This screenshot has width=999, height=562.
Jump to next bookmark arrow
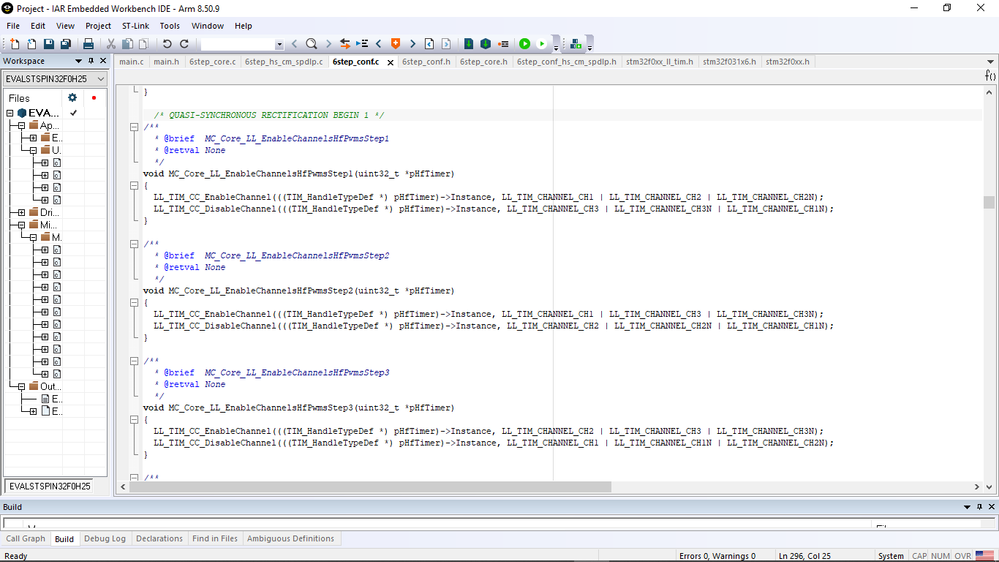point(412,44)
